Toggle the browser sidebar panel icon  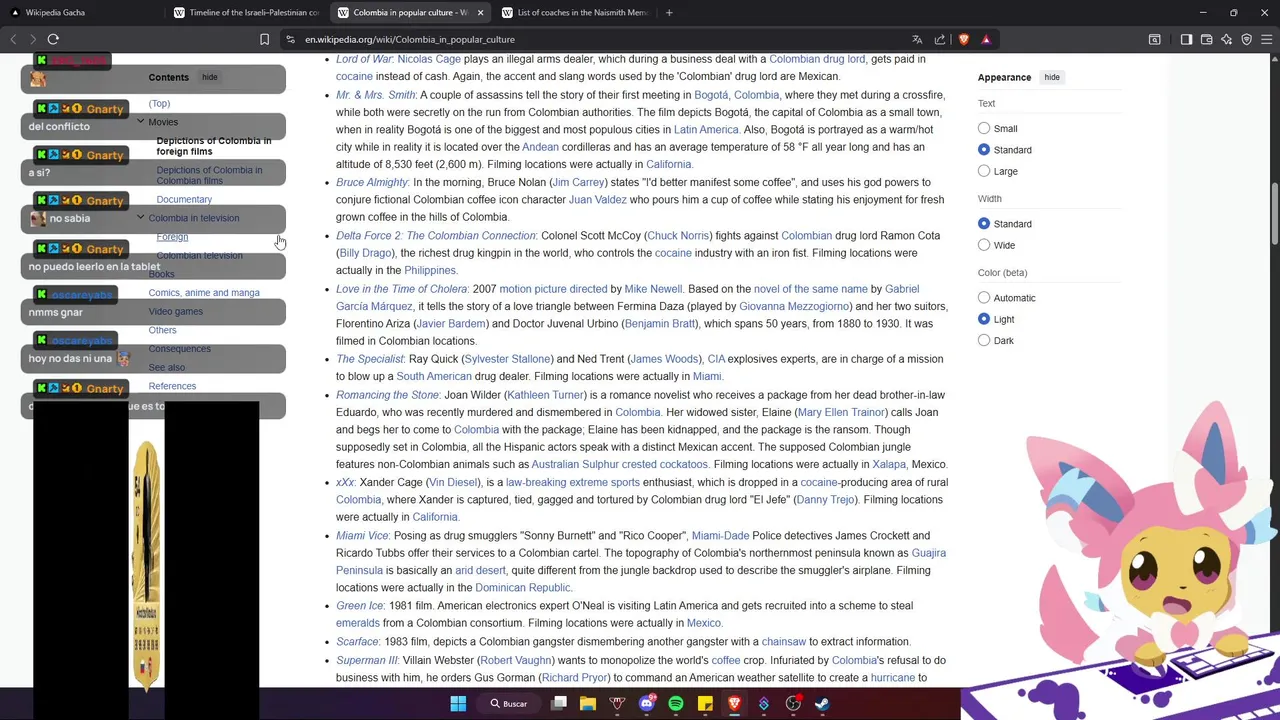[x=1186, y=39]
